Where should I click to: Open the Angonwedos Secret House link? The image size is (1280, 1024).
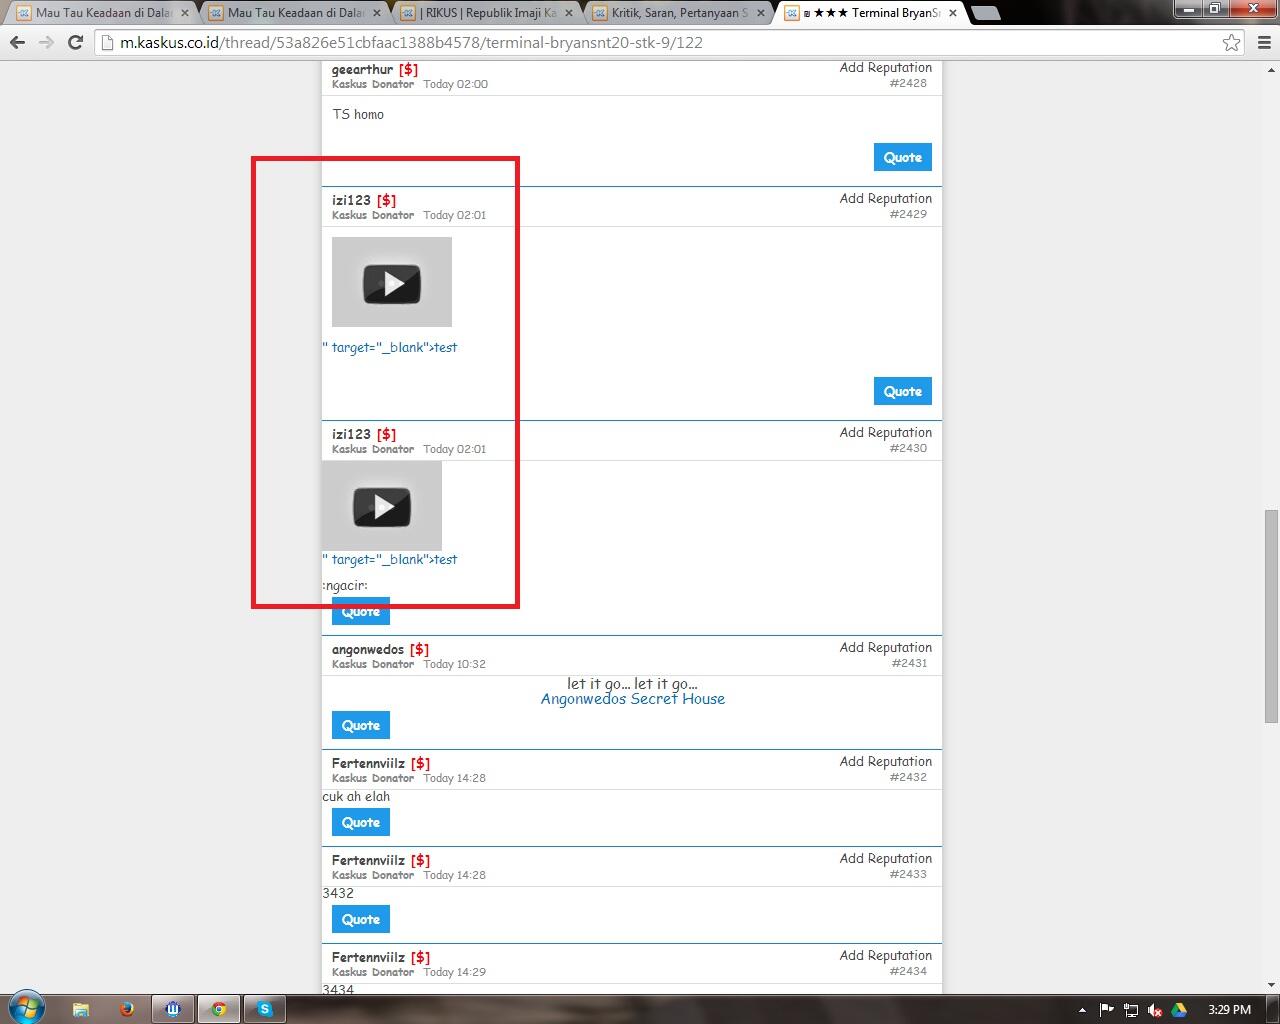[x=633, y=699]
